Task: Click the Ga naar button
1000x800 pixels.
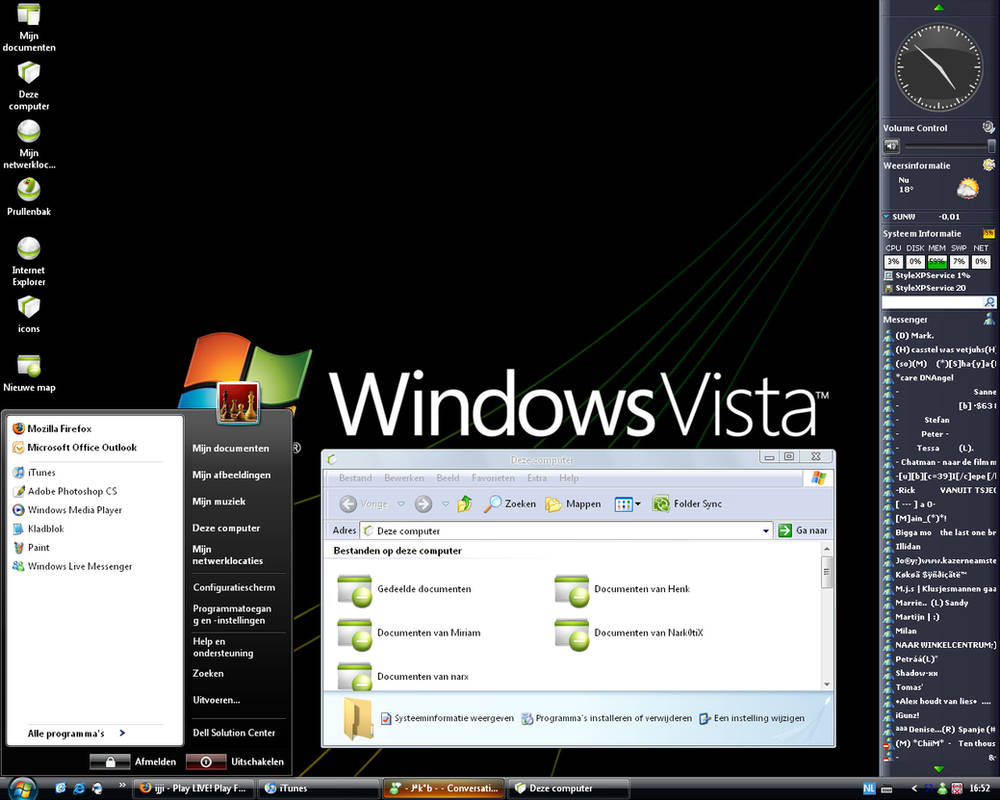Action: [803, 531]
